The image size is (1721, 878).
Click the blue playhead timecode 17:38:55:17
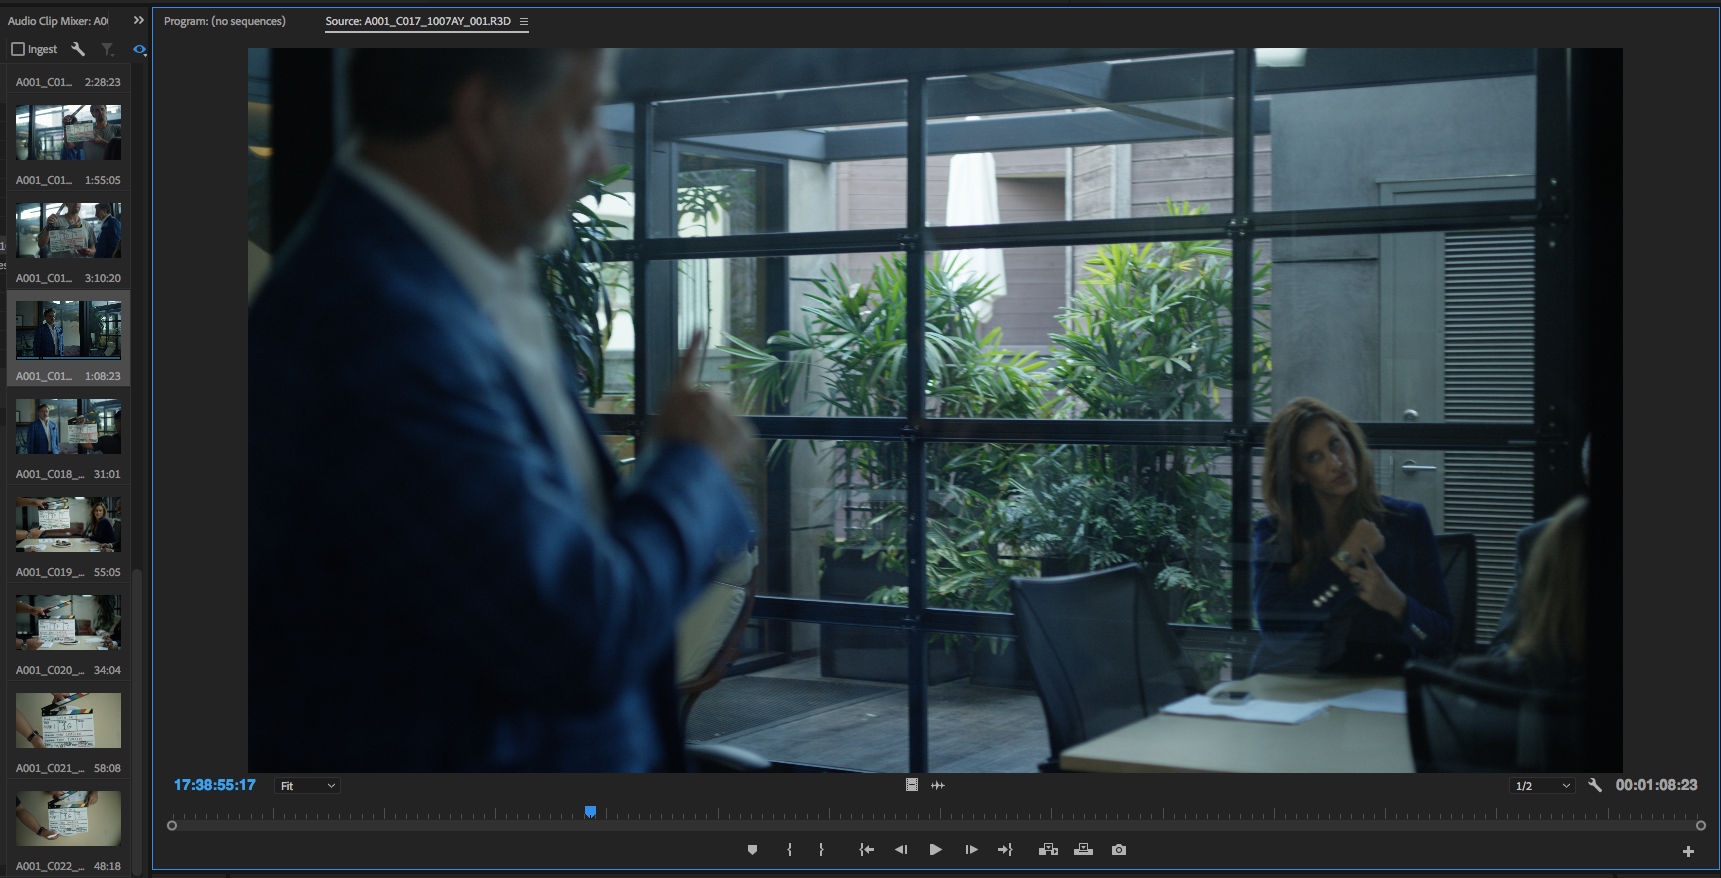(x=215, y=785)
